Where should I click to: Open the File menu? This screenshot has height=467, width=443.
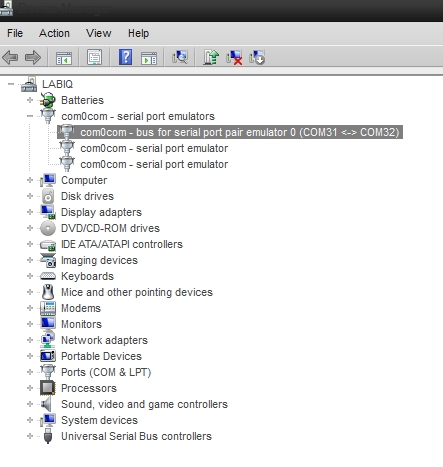pos(15,33)
